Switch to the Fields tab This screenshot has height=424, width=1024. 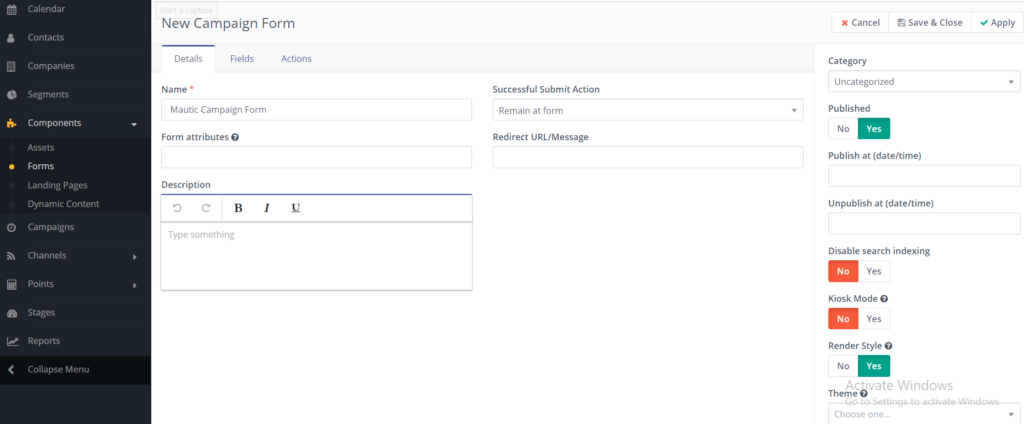(242, 59)
